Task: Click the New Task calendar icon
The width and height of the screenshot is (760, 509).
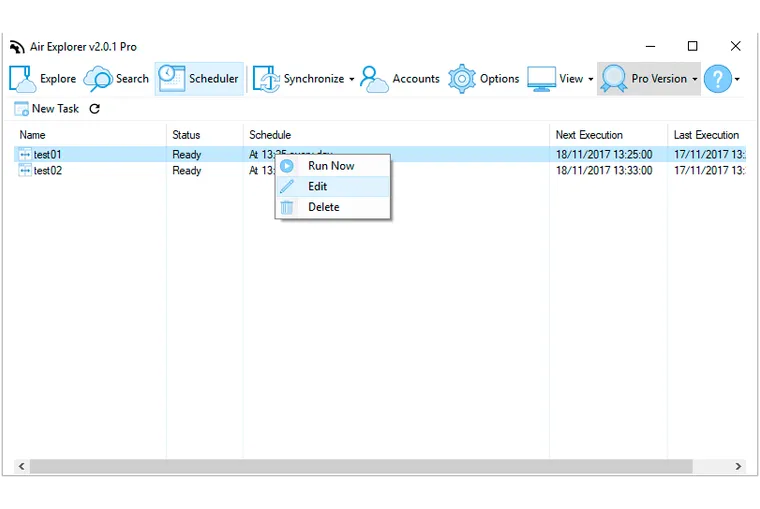Action: click(22, 109)
